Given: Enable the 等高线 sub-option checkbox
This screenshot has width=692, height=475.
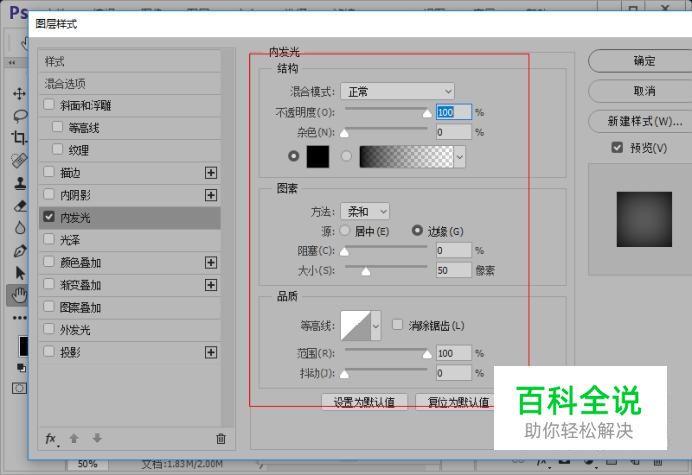Looking at the screenshot, I should [57, 127].
